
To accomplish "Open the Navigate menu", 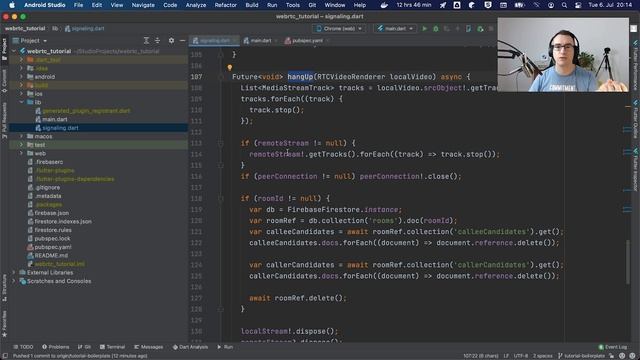I will coord(143,5).
